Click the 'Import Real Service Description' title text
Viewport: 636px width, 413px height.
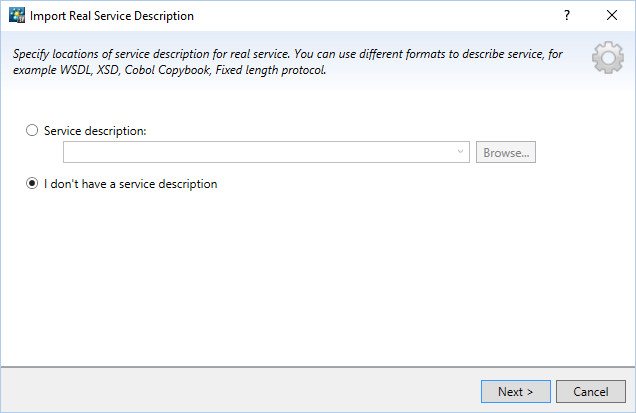point(112,16)
